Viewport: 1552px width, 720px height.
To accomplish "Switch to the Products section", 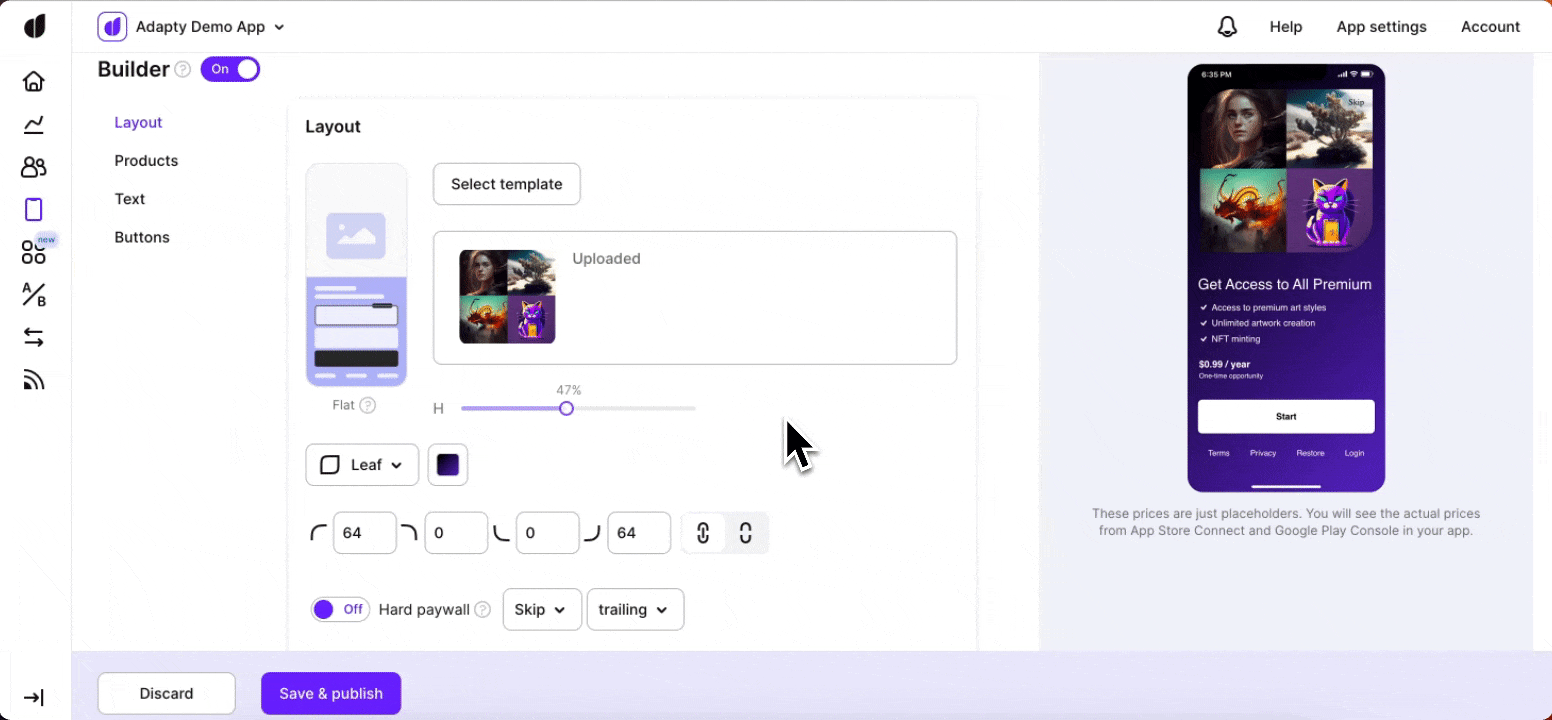I will [146, 161].
